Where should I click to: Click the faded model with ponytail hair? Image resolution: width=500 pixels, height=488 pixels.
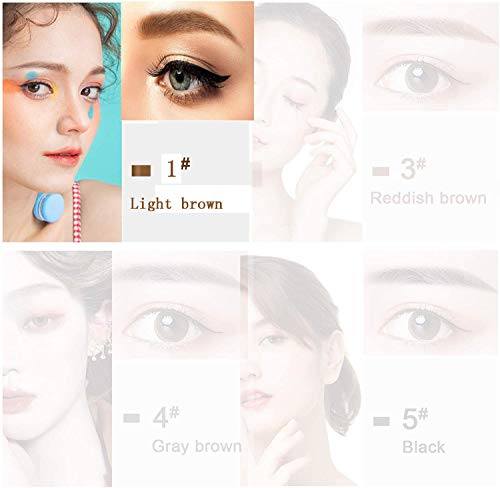[x=300, y=371]
